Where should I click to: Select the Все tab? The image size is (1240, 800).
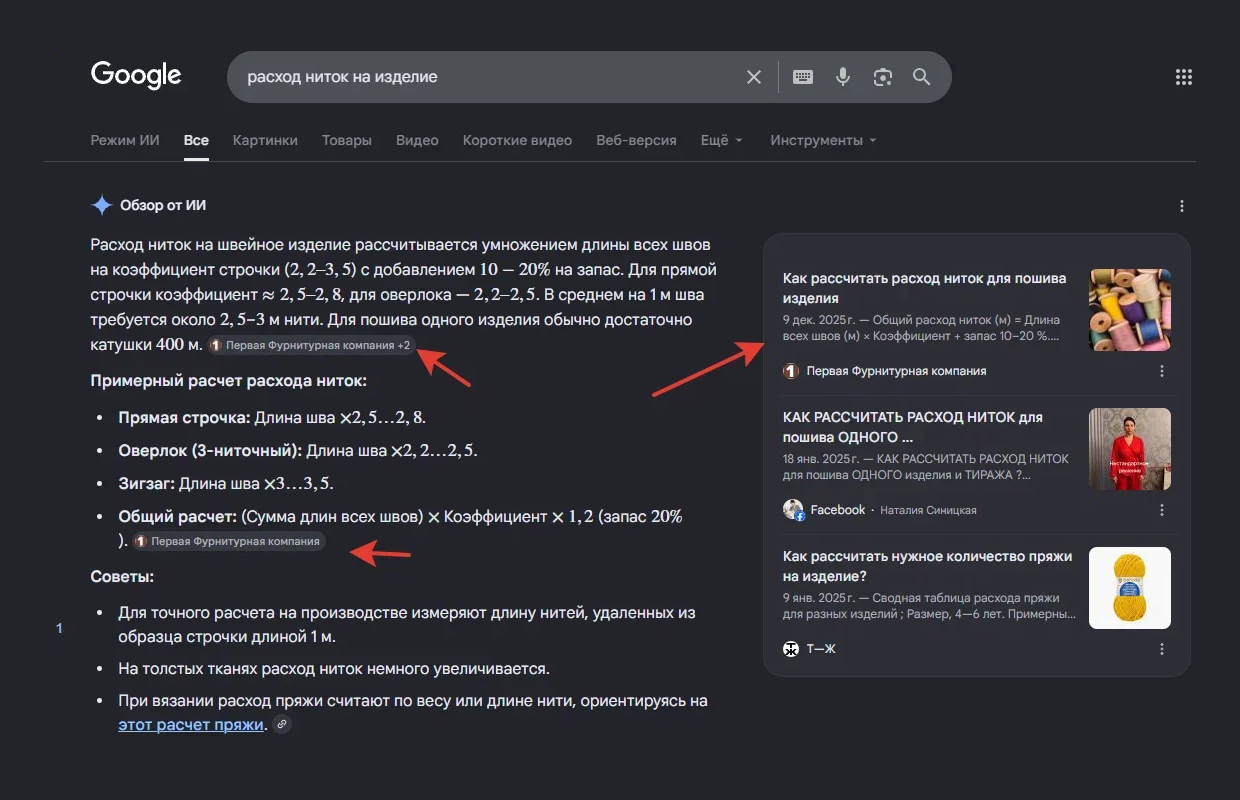[x=196, y=140]
